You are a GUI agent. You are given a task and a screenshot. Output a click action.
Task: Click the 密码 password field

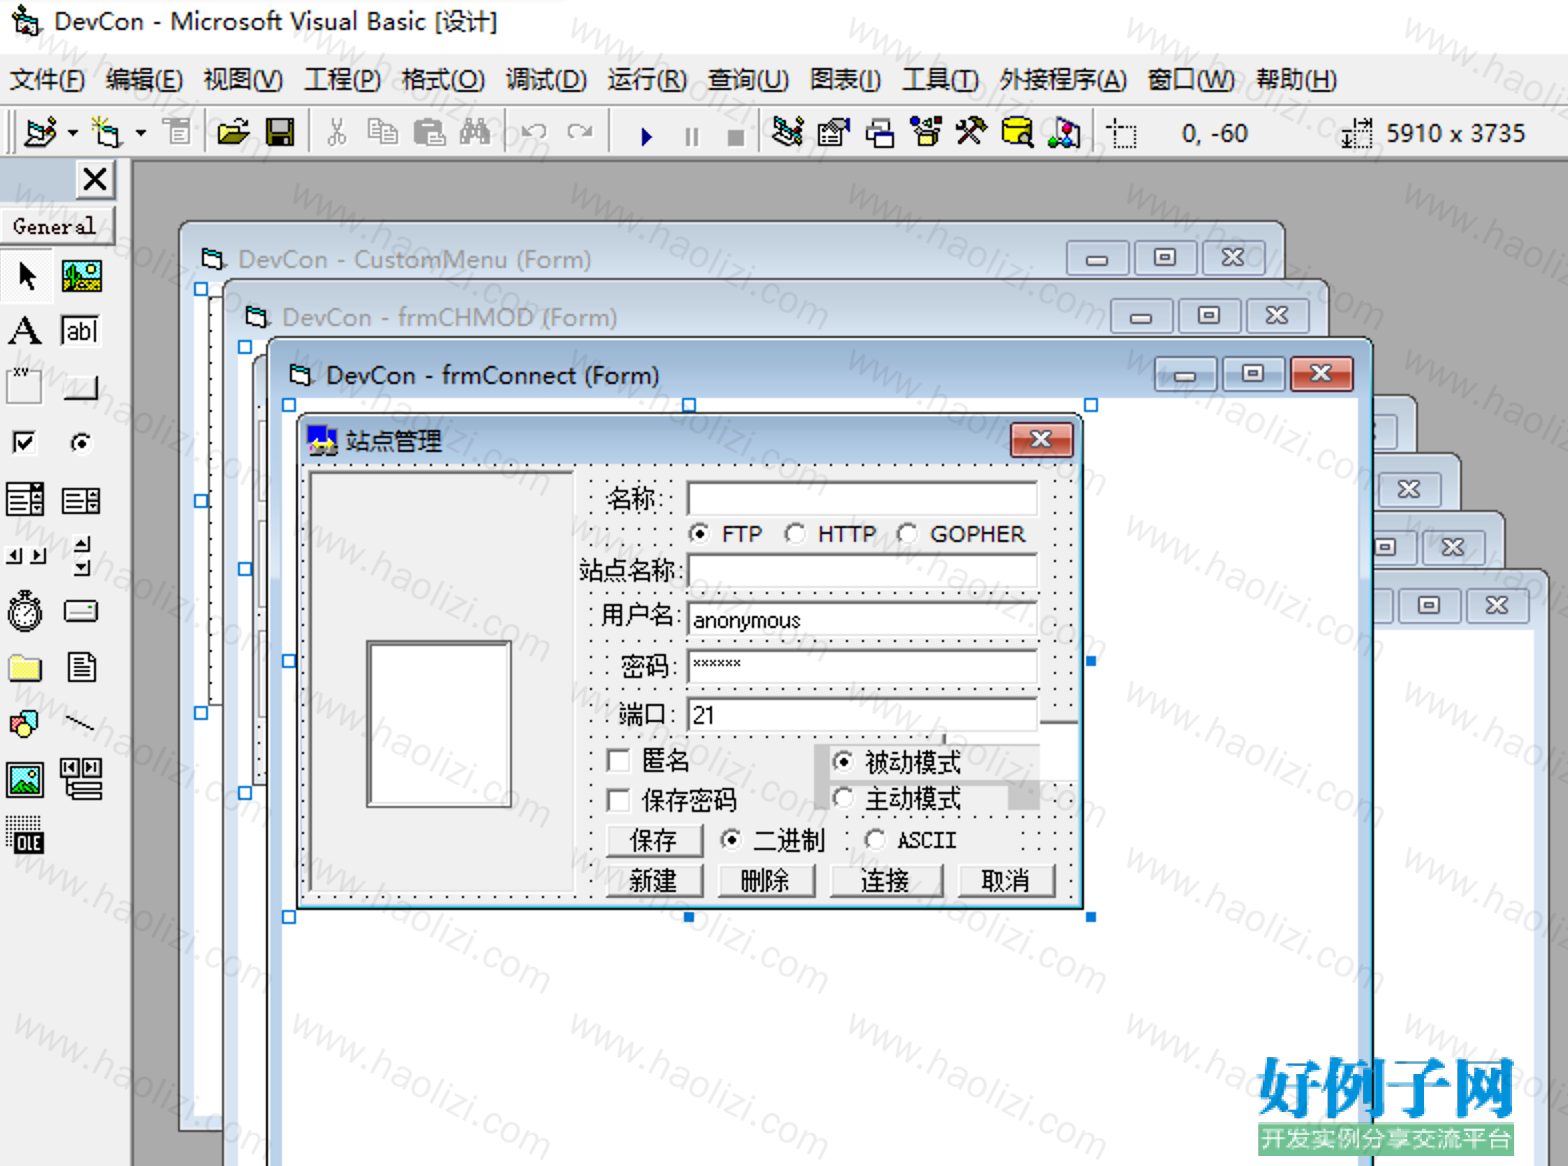(x=863, y=666)
